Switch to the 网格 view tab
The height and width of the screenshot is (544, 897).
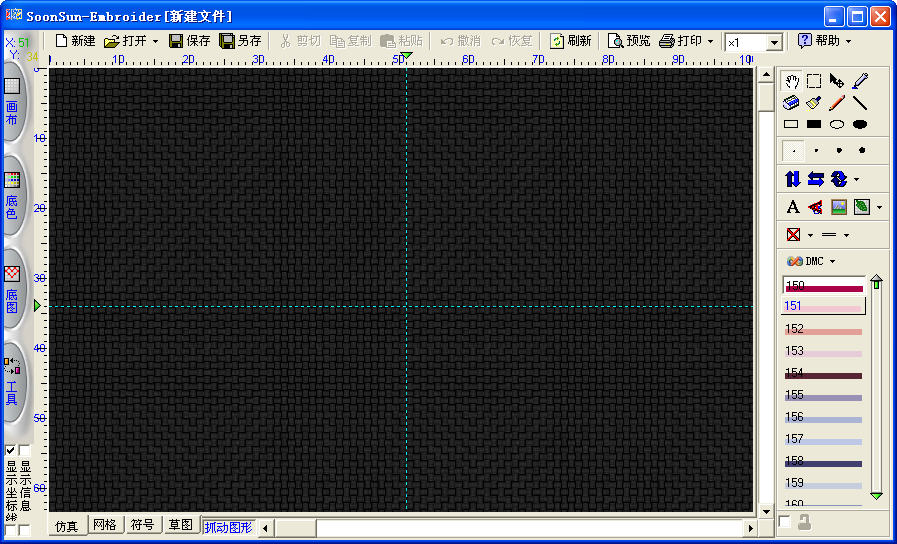(x=104, y=526)
